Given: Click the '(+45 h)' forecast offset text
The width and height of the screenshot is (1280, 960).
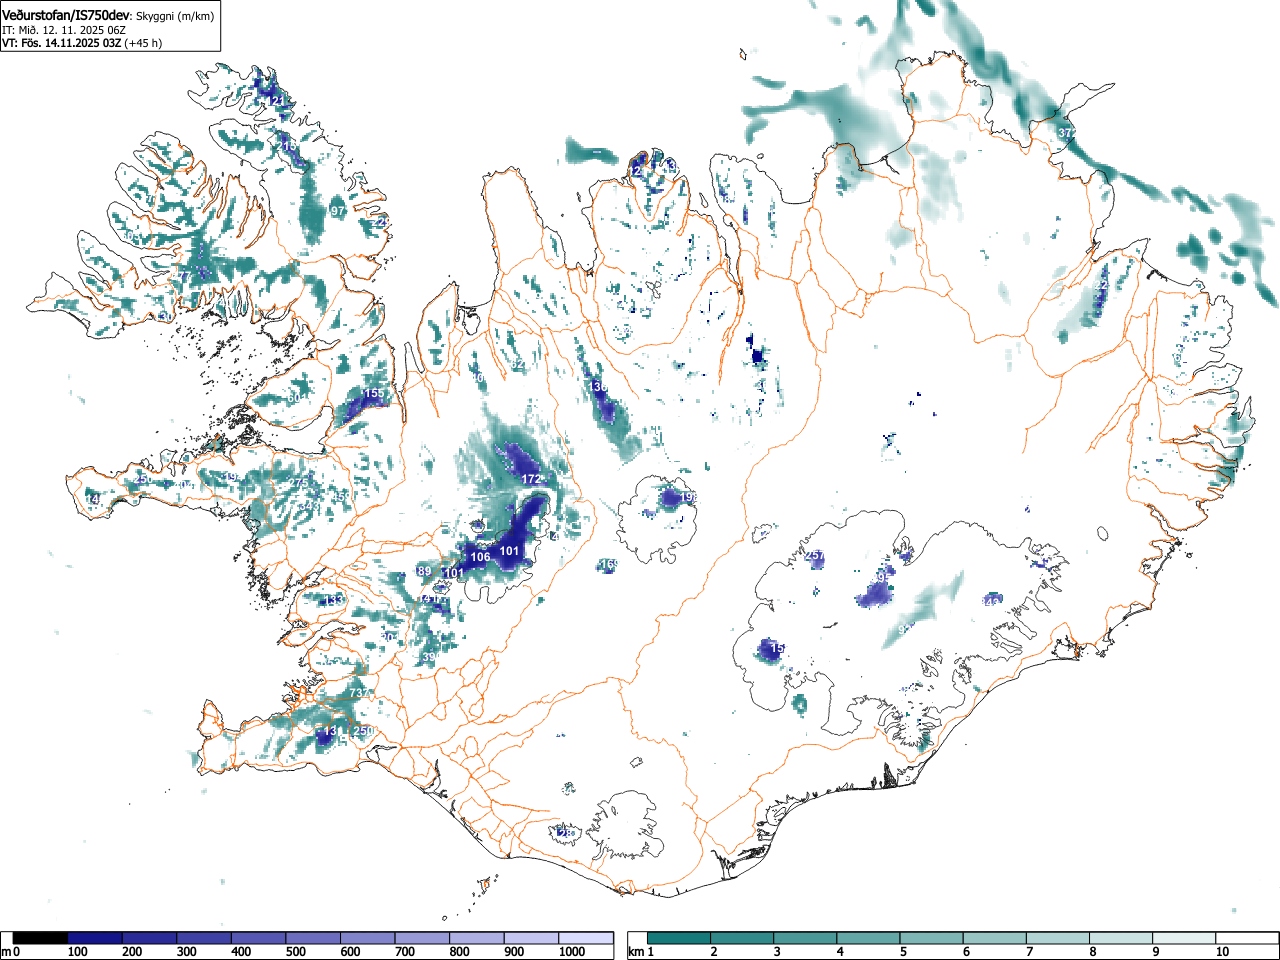Looking at the screenshot, I should [143, 43].
